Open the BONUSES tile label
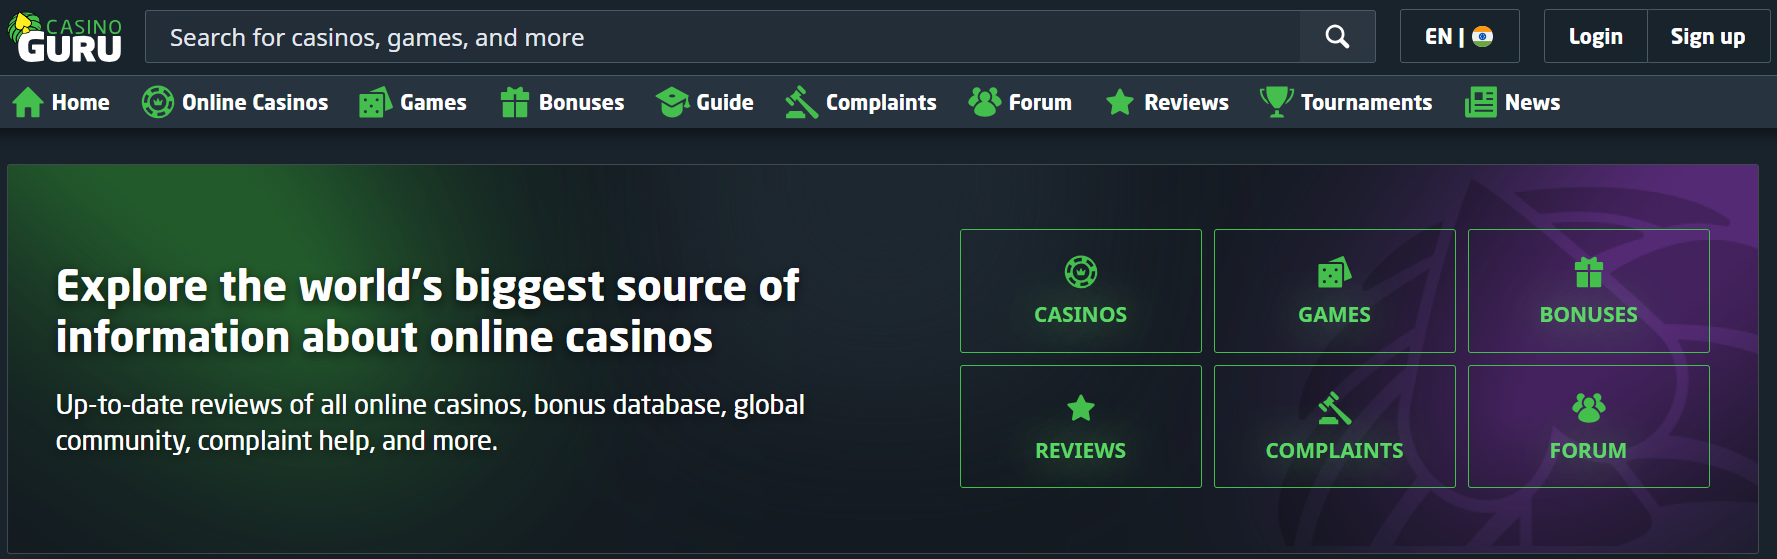1777x559 pixels. click(1589, 314)
